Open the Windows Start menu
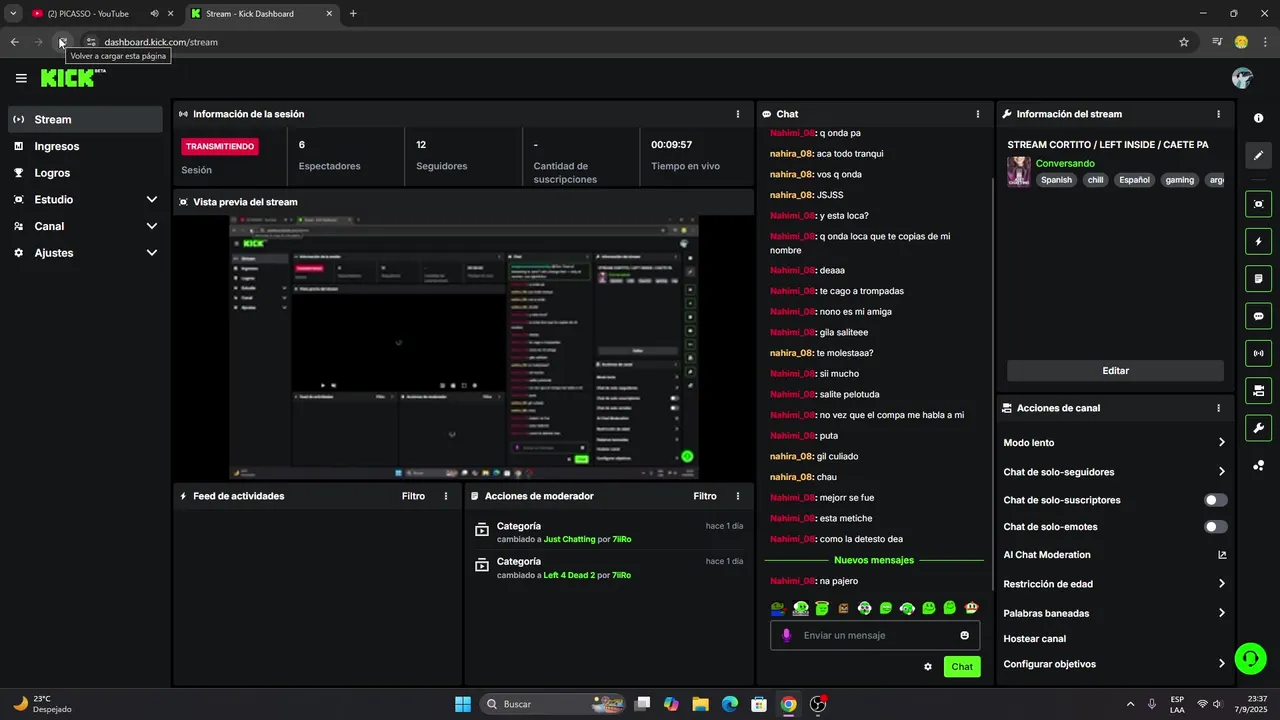The height and width of the screenshot is (720, 1280). coord(463,704)
